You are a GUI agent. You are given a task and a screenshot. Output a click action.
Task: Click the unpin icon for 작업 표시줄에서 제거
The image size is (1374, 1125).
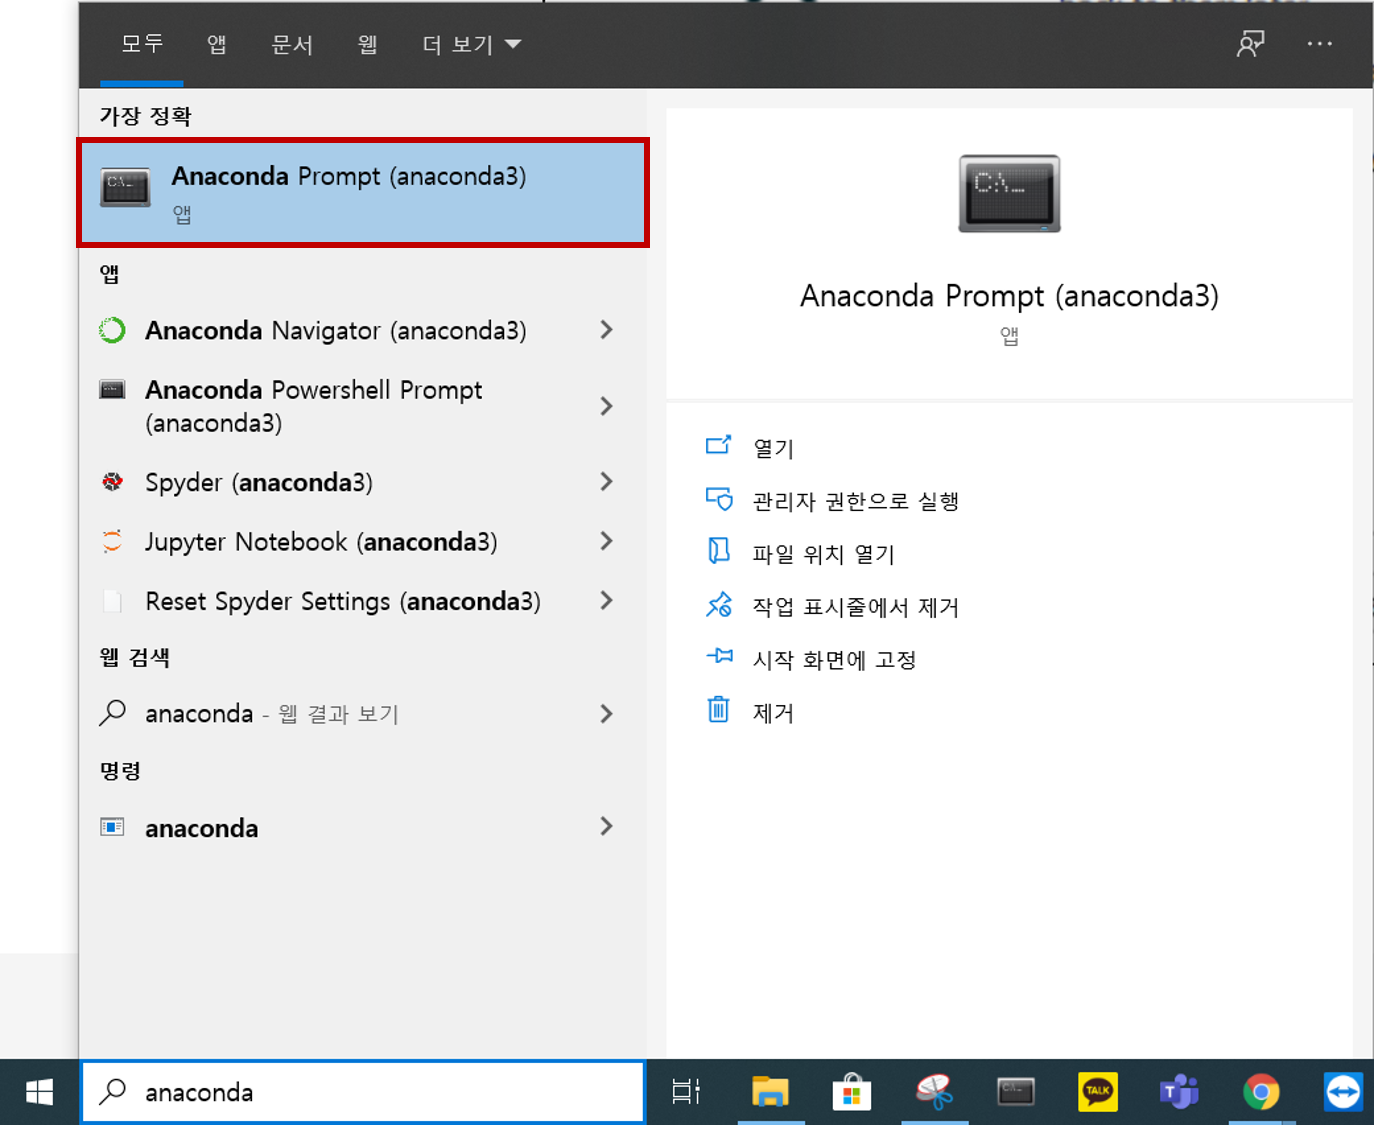(718, 605)
